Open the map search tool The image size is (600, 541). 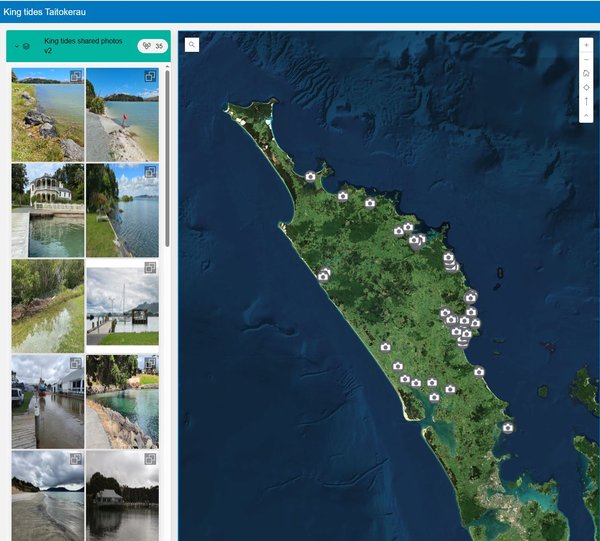click(x=192, y=45)
